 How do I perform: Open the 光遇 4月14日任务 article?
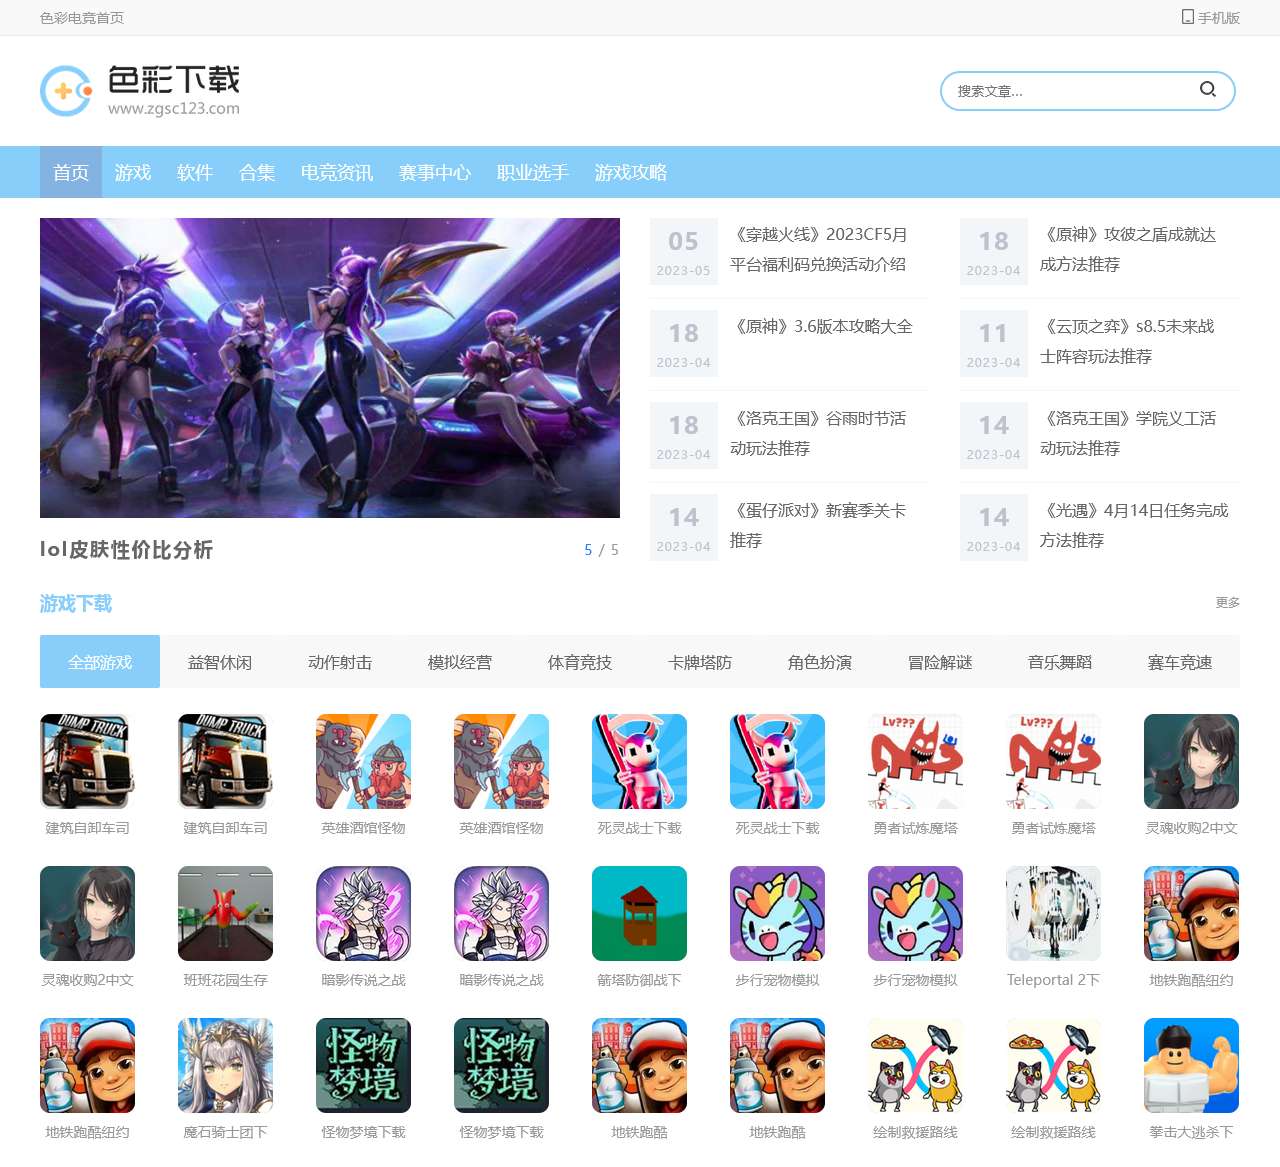coord(1135,525)
